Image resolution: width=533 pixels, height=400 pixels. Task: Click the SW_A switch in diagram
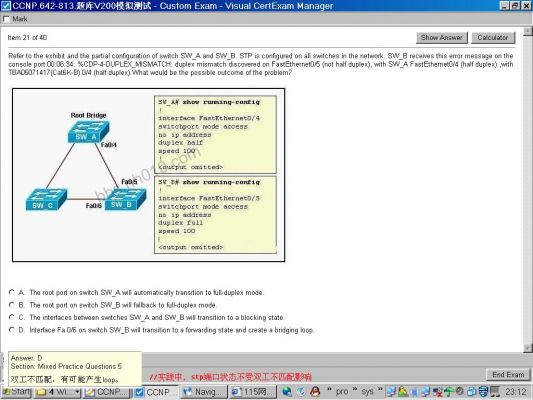pos(88,131)
